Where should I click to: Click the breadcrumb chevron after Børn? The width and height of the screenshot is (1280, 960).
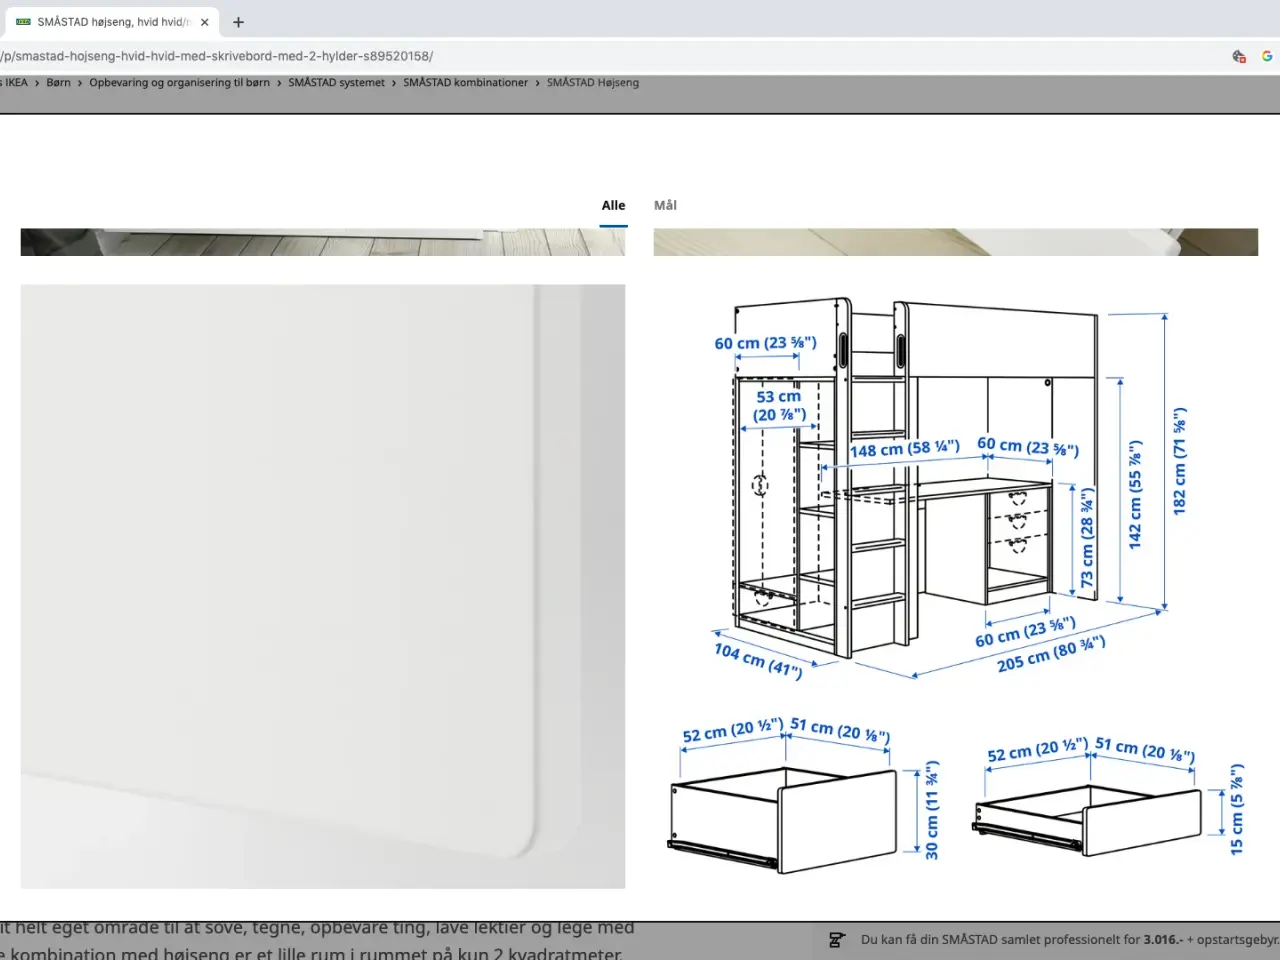80,83
